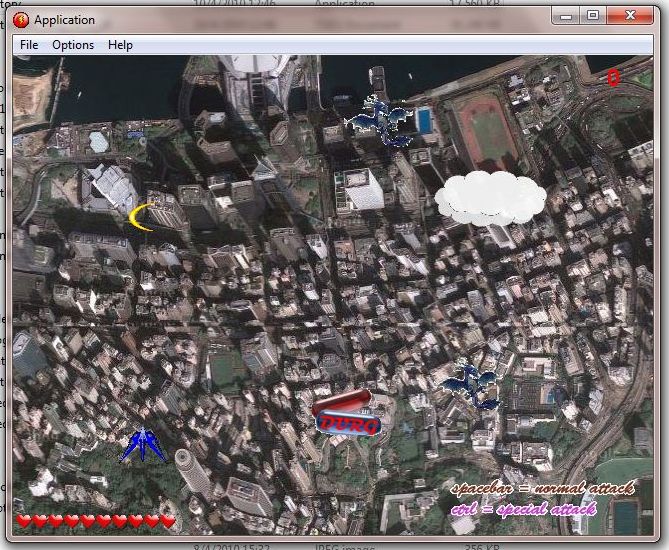
Task: Click the 'spacebar = normal attack' hint
Action: click(x=543, y=488)
